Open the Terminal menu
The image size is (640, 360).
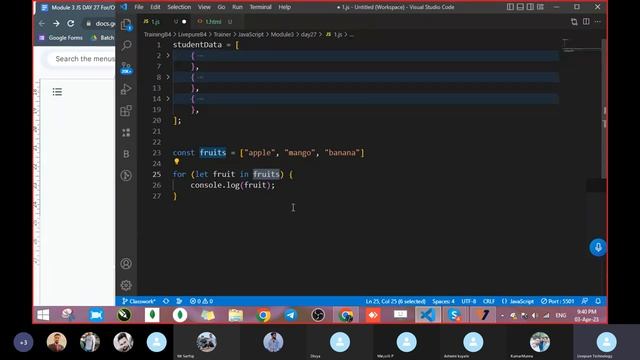point(260,7)
